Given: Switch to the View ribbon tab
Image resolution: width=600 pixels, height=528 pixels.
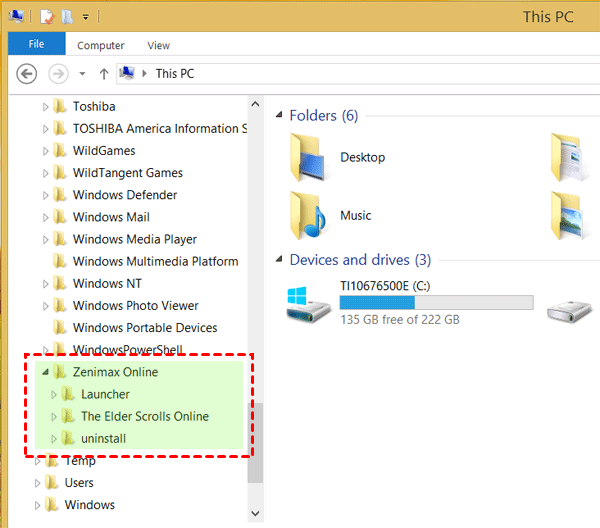Looking at the screenshot, I should click(x=158, y=45).
